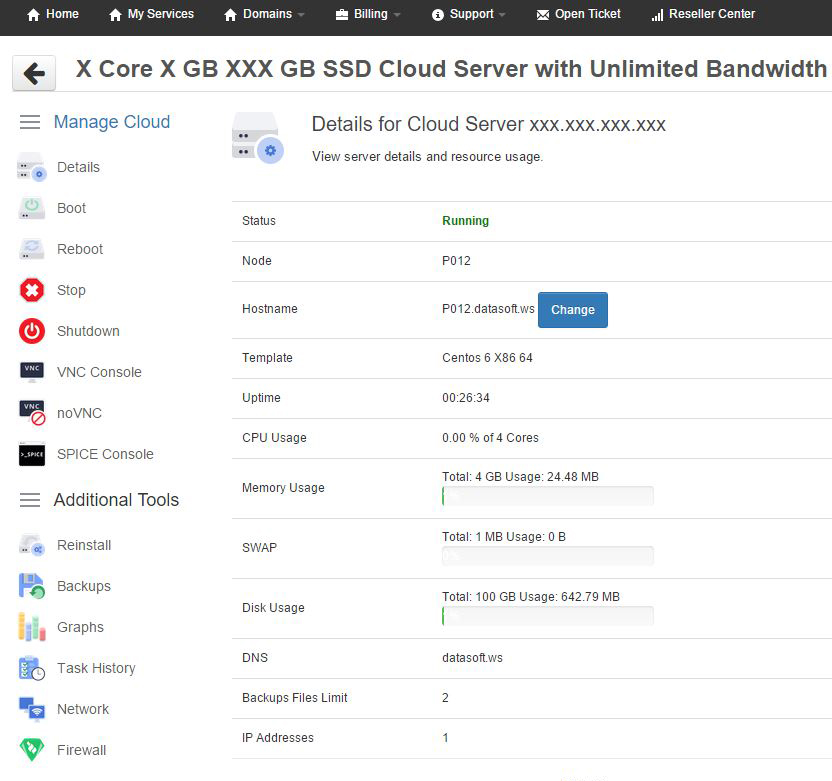Expand the Domains dropdown menu

[x=265, y=15]
